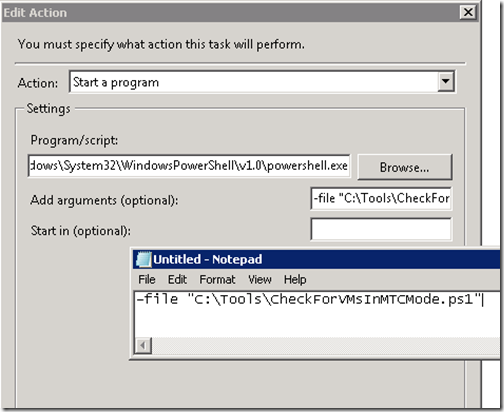
Task: Open Notepad's Edit menu
Action: [177, 279]
